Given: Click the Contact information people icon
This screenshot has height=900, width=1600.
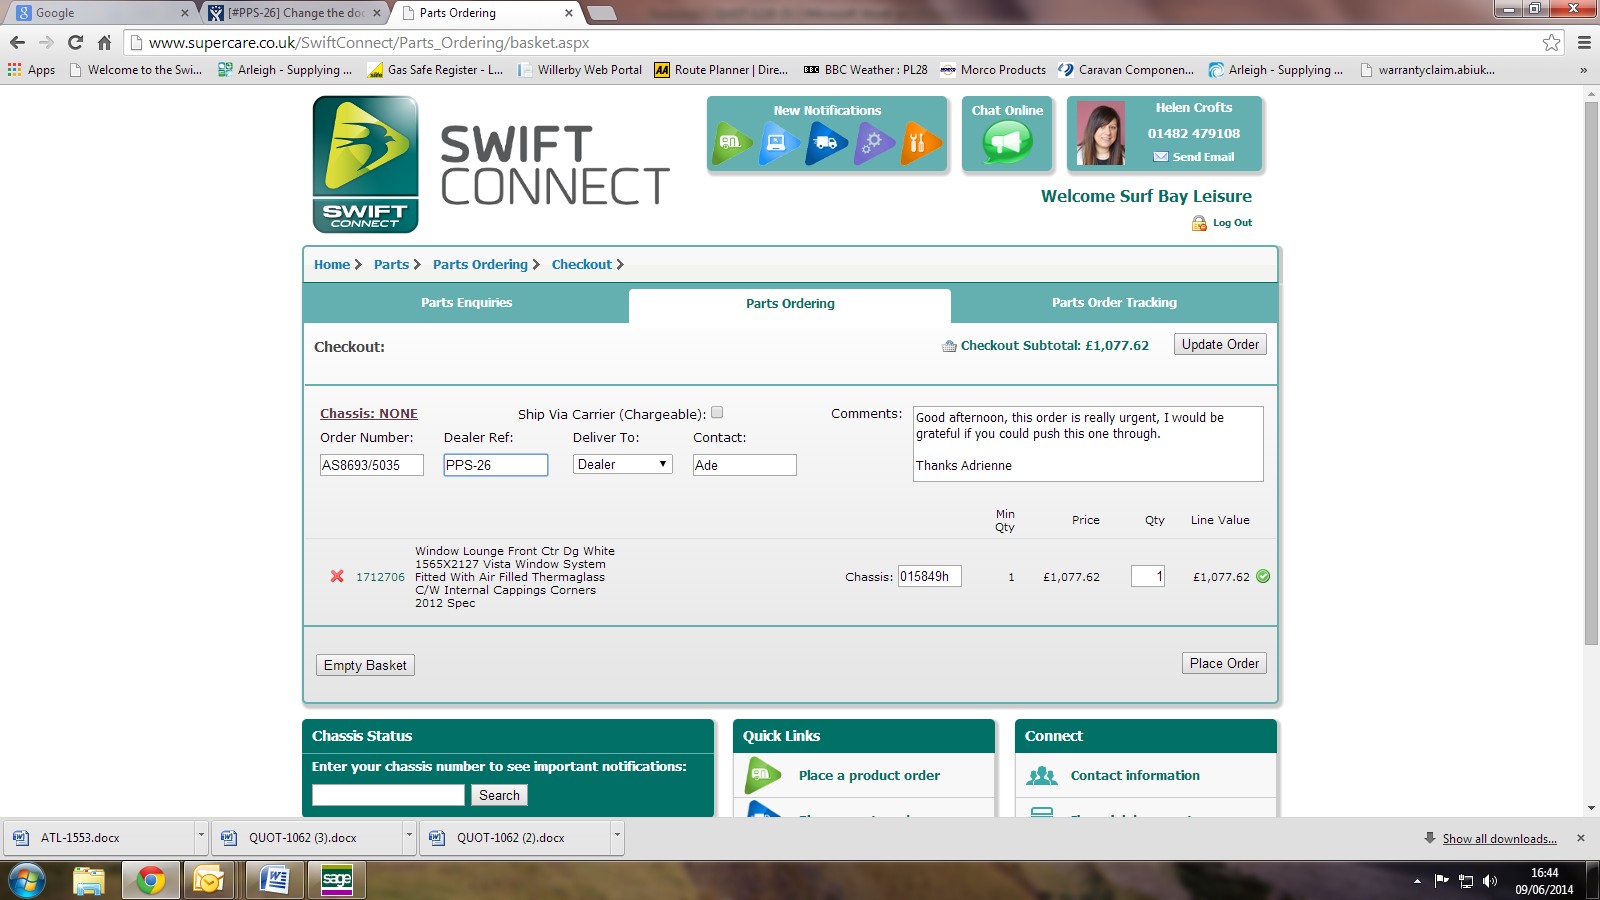Looking at the screenshot, I should pos(1042,775).
